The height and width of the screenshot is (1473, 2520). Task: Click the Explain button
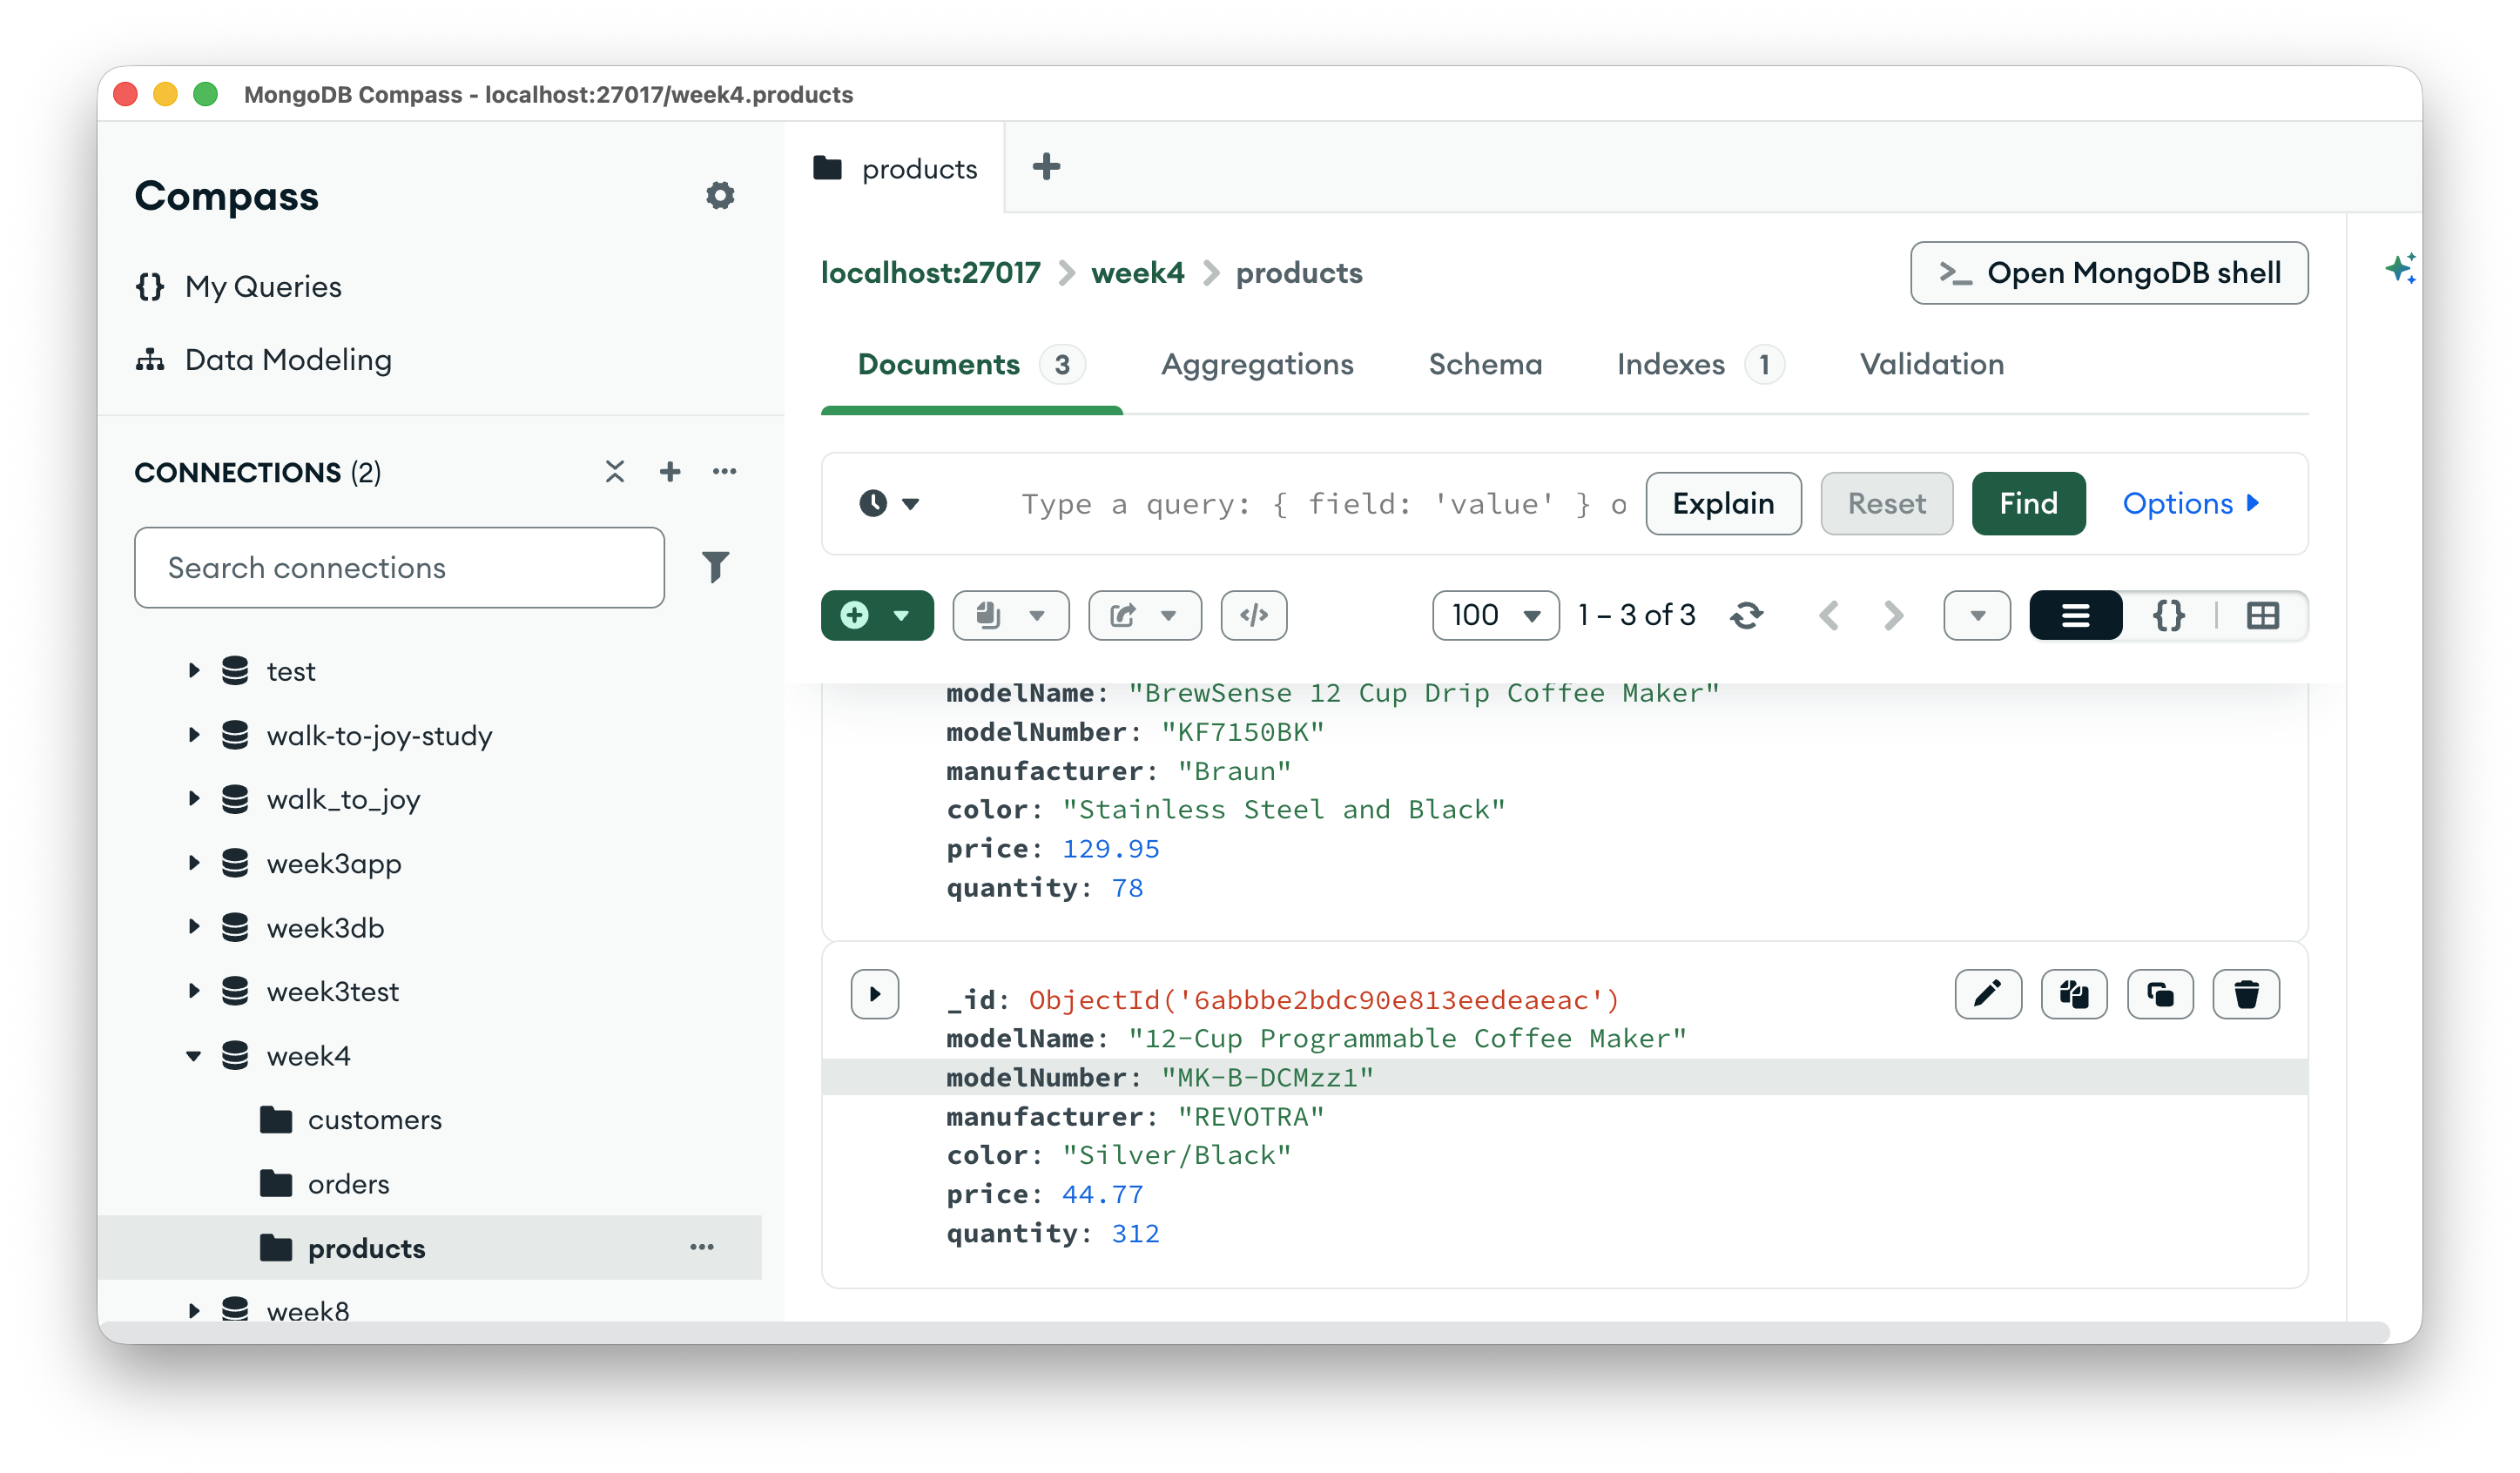pyautogui.click(x=1723, y=503)
